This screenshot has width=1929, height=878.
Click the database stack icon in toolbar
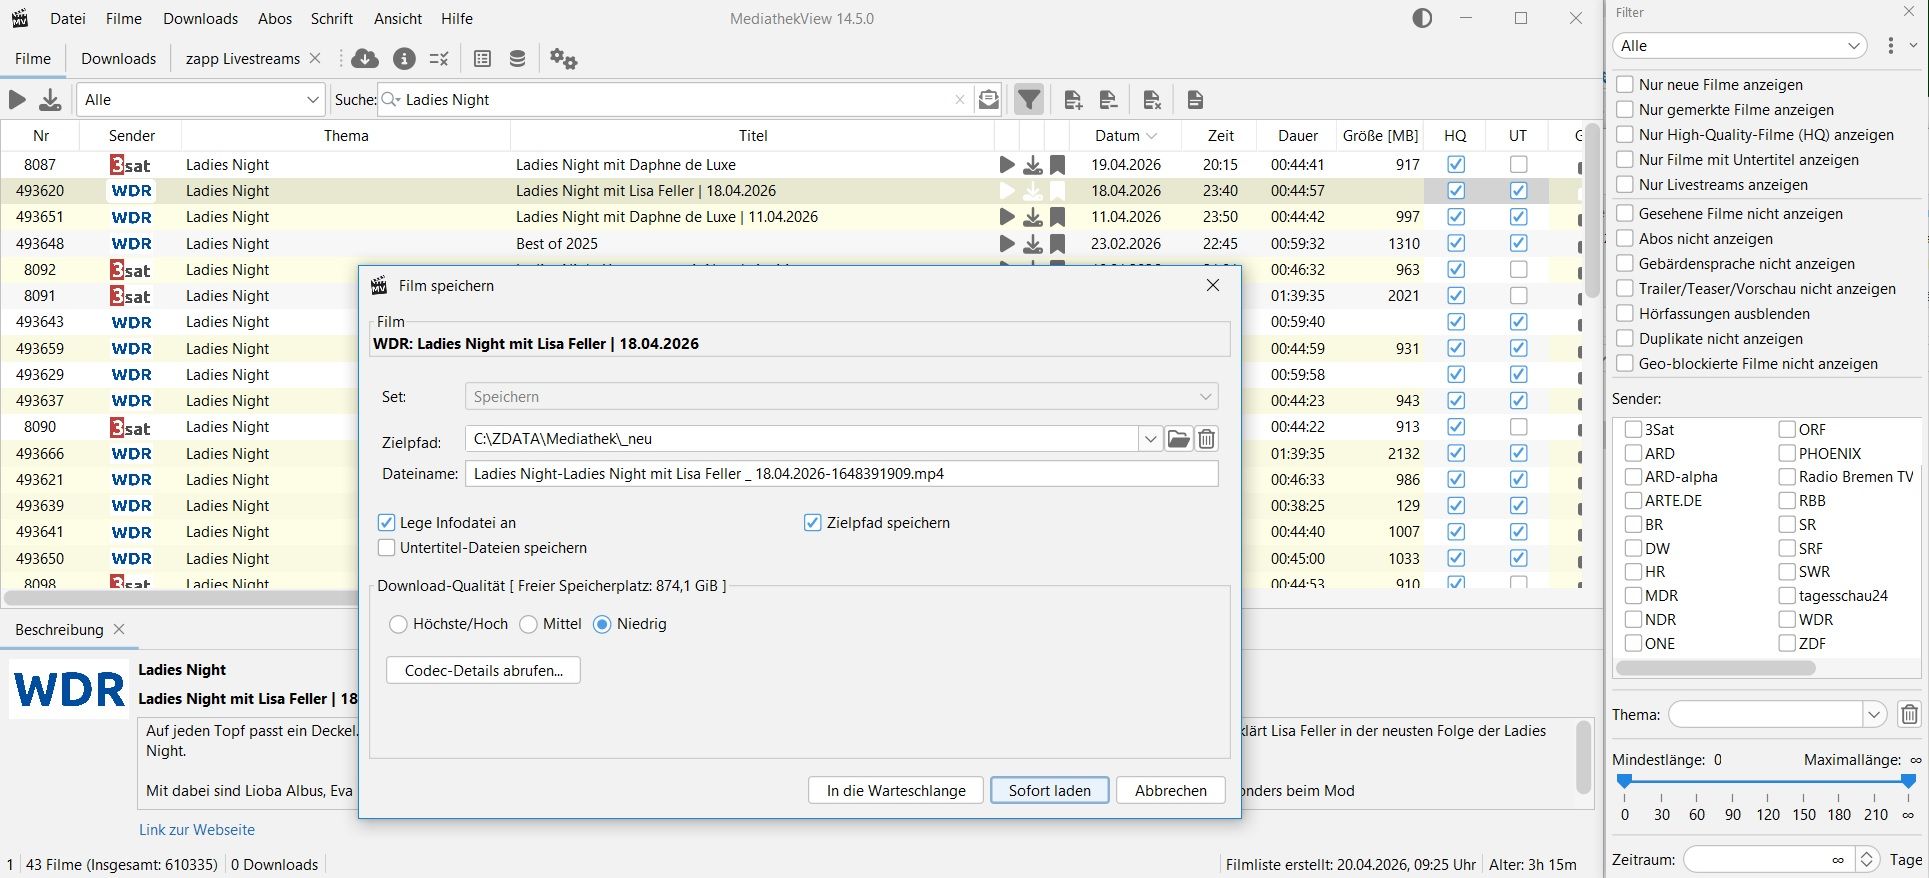[x=517, y=59]
